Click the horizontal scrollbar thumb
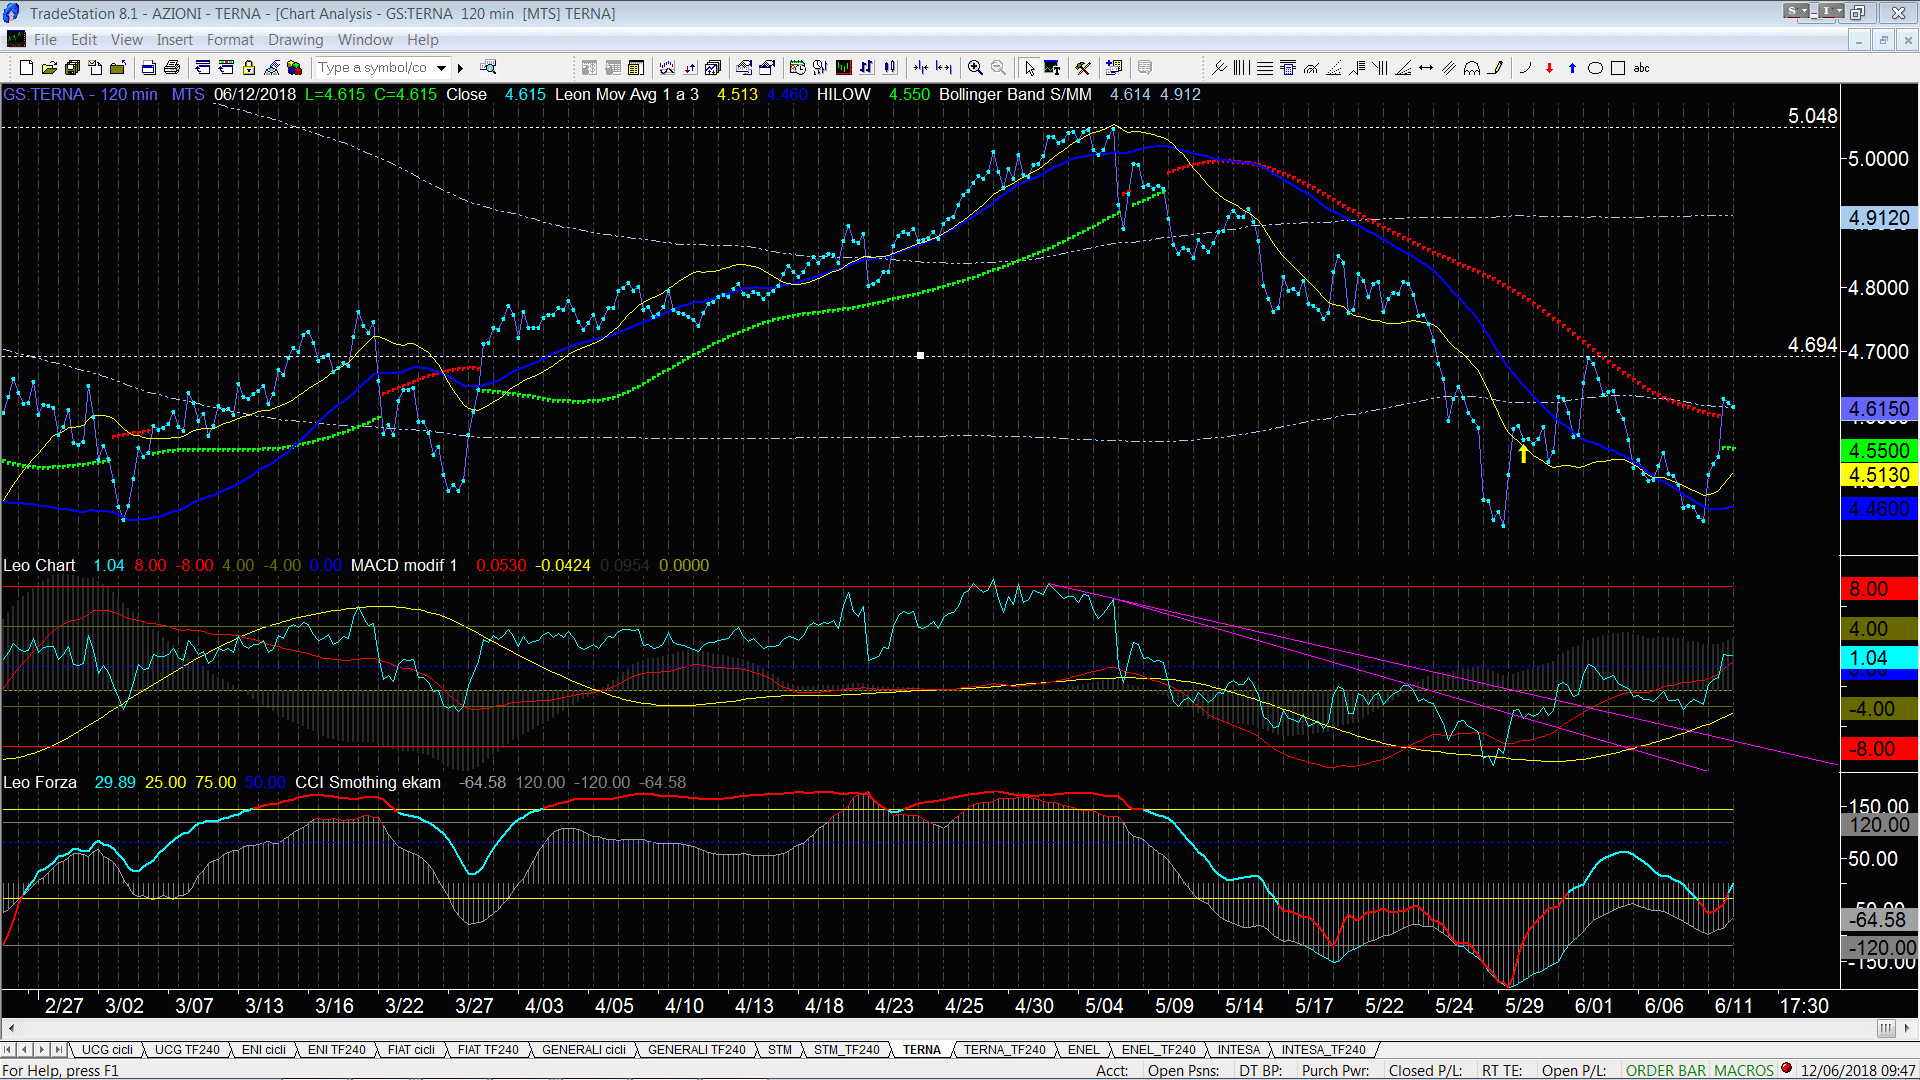This screenshot has width=1920, height=1080. 1885,1028
